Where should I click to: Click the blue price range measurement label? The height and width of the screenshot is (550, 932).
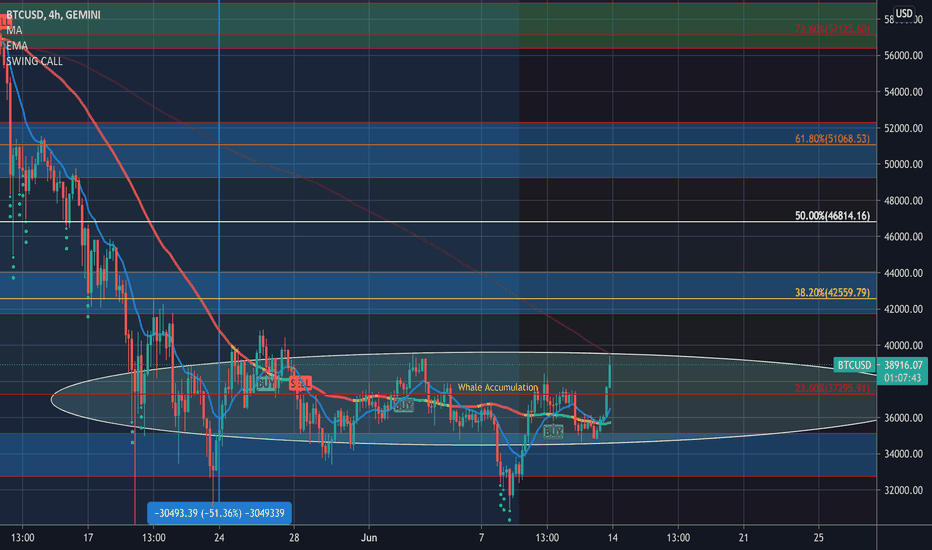click(x=219, y=513)
